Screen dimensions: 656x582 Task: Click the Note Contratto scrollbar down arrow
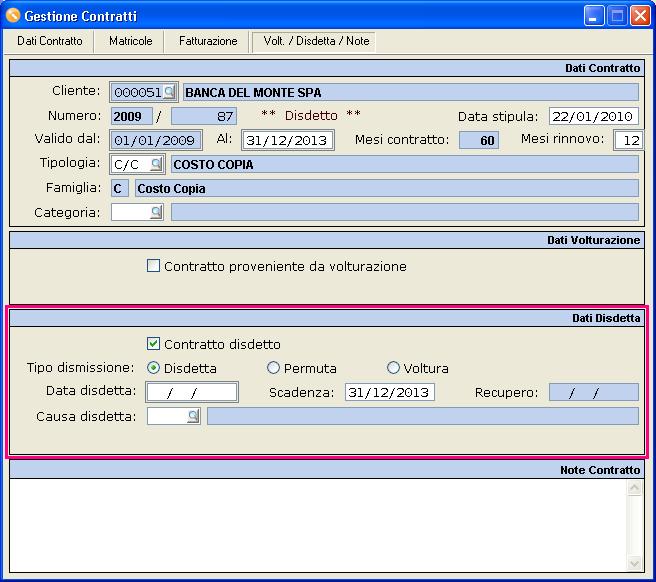click(634, 563)
